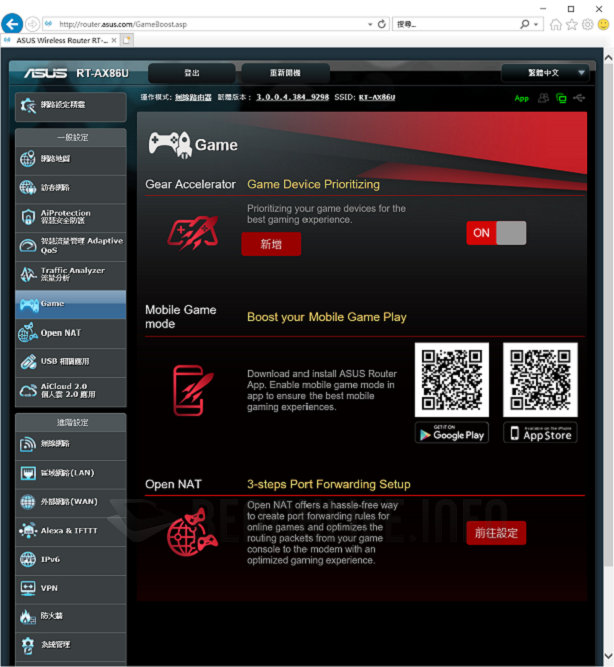The height and width of the screenshot is (667, 614).
Task: Open AiCloud 2.0 cloud icon
Action: (x=28, y=391)
